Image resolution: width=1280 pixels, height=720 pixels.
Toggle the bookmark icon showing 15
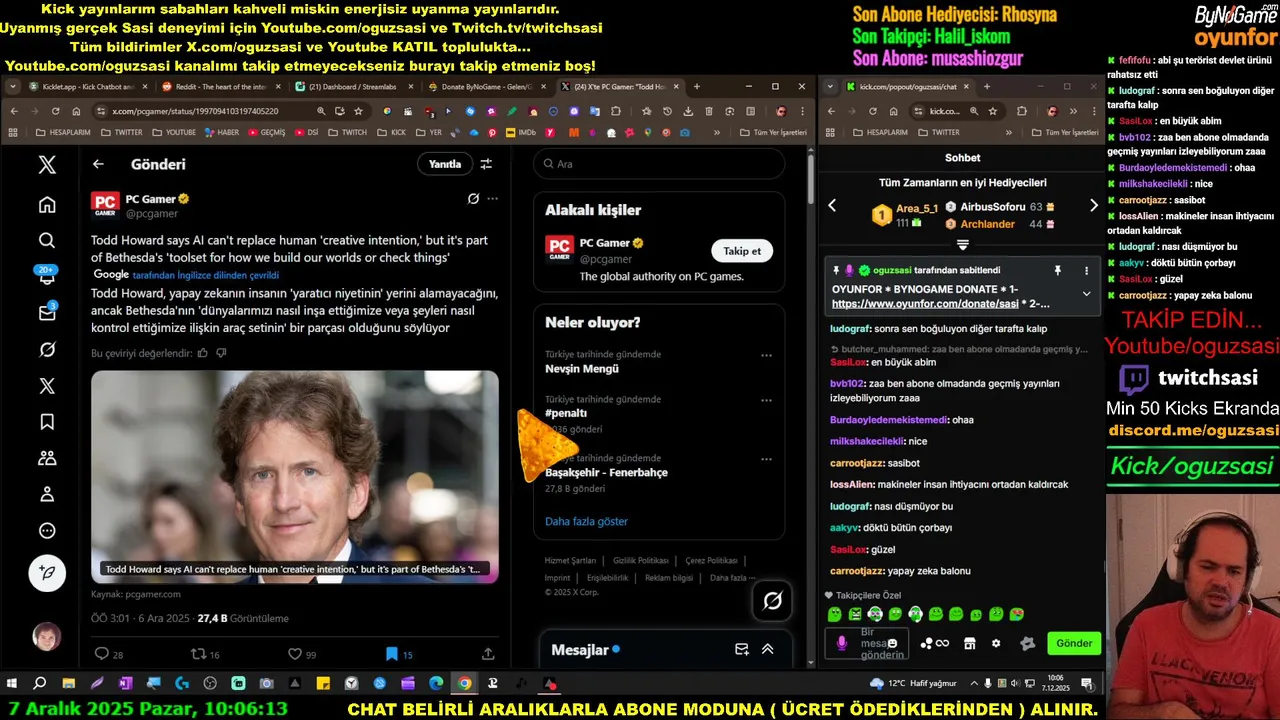[x=391, y=654]
